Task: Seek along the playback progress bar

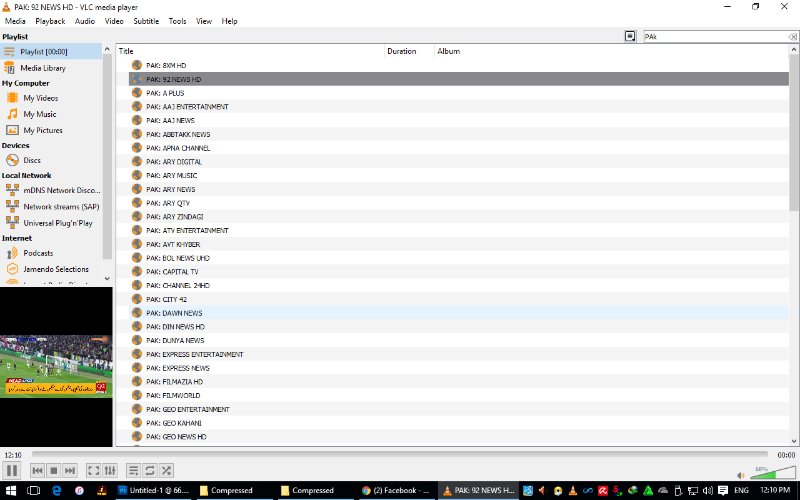Action: [x=399, y=454]
